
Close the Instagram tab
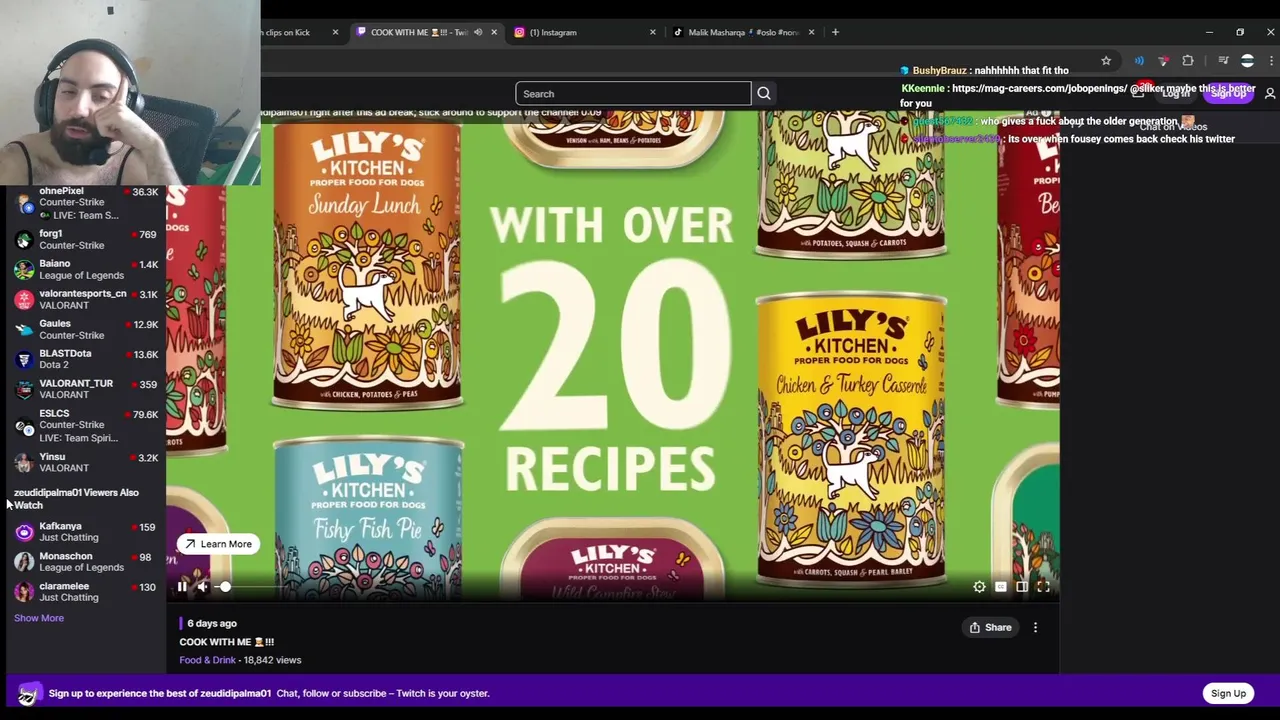(x=653, y=32)
